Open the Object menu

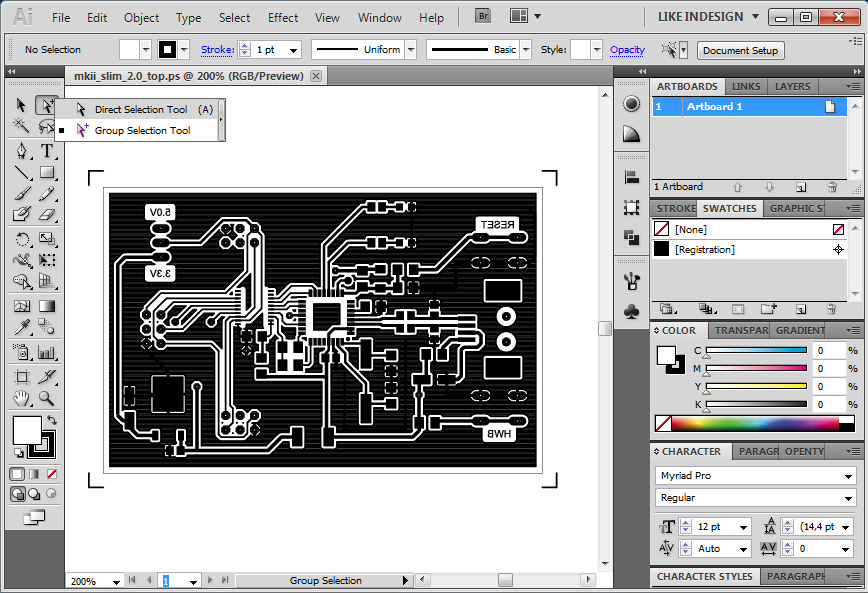click(x=141, y=18)
